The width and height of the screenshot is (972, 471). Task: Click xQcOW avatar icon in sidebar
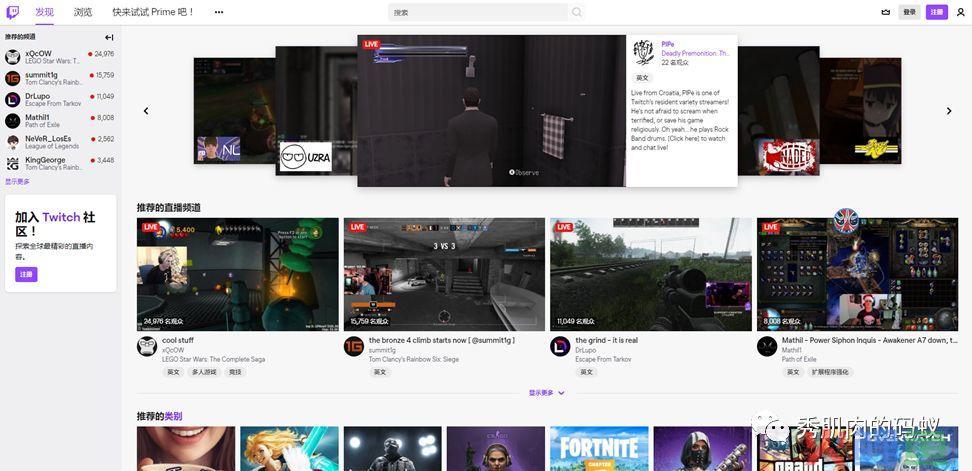point(12,57)
